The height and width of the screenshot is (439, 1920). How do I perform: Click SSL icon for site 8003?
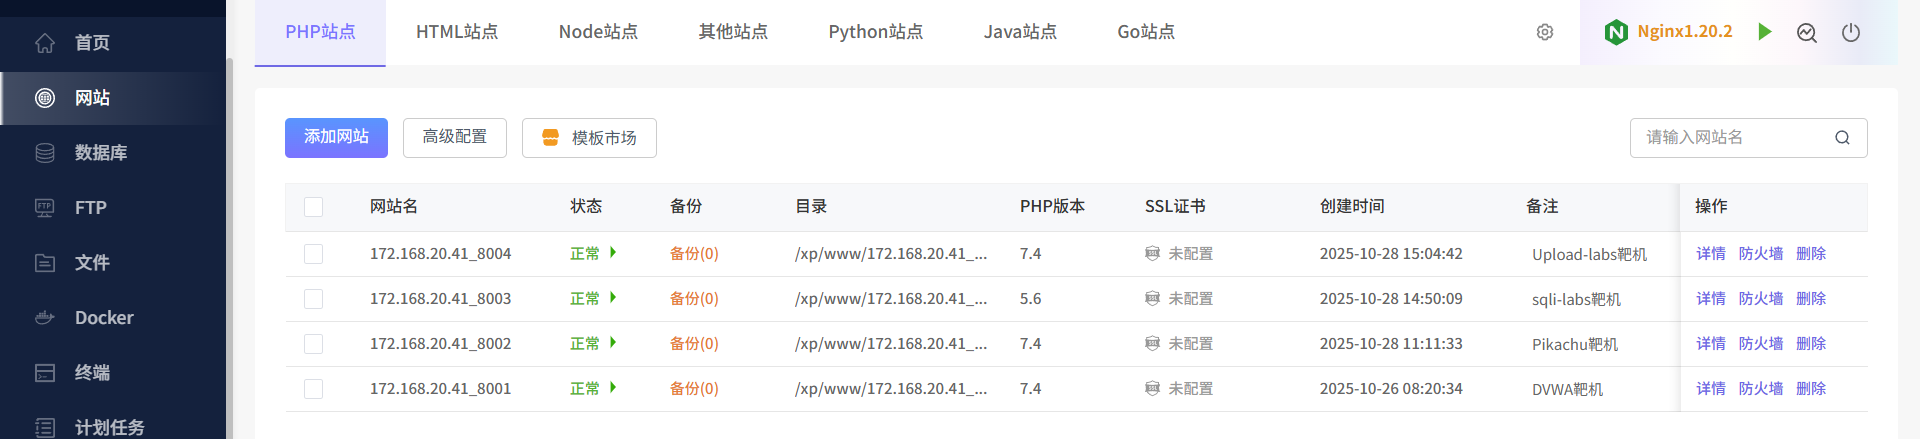pos(1152,299)
